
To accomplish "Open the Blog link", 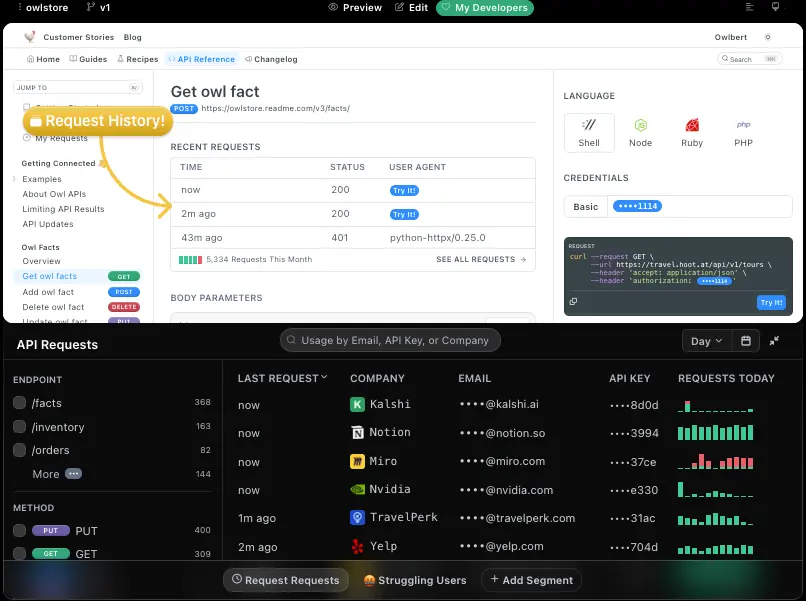I will pyautogui.click(x=133, y=37).
